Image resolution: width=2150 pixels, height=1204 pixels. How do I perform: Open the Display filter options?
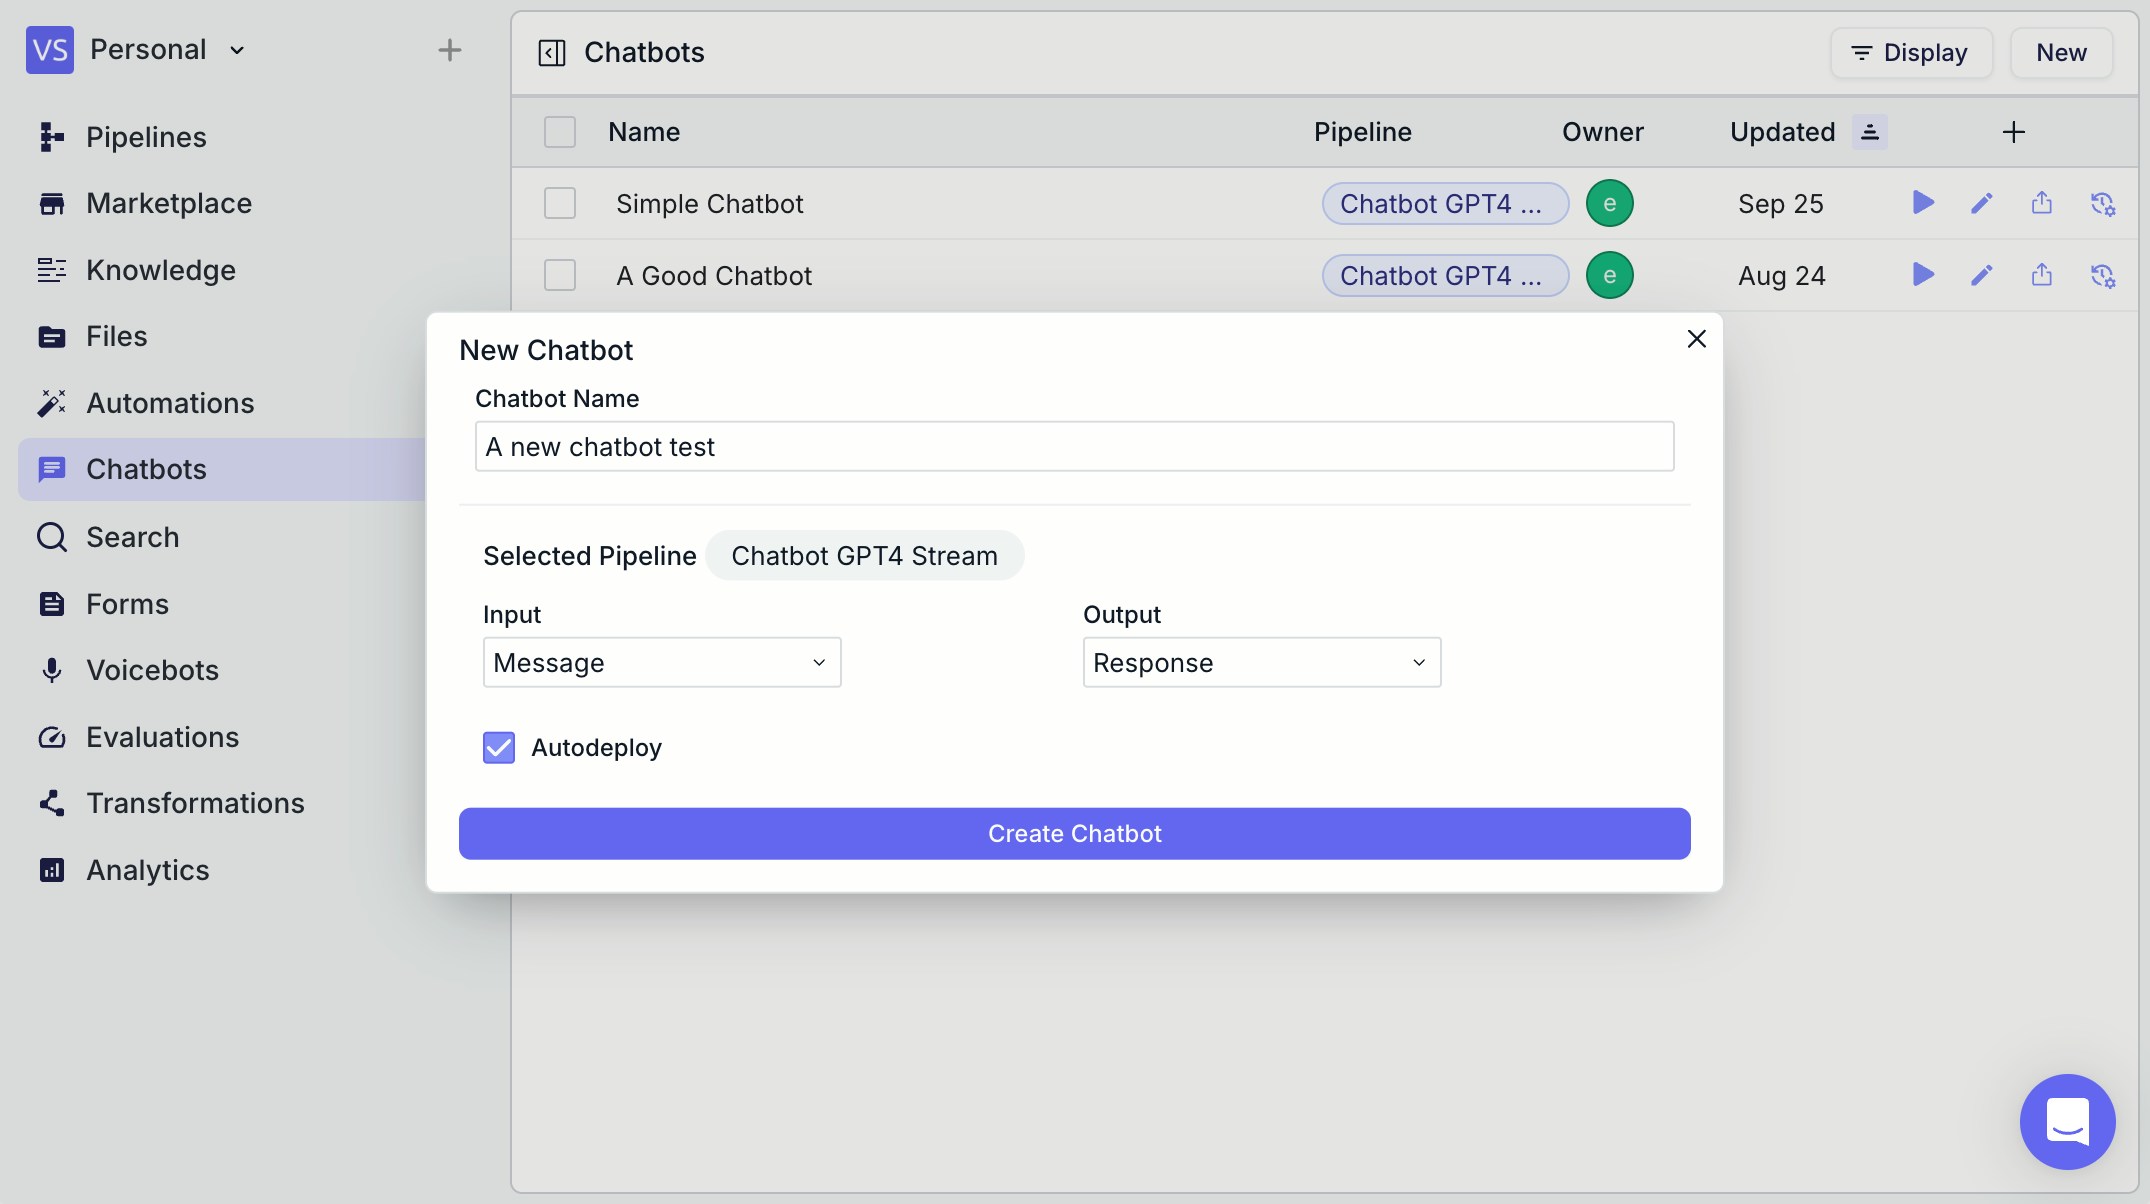[x=1910, y=53]
